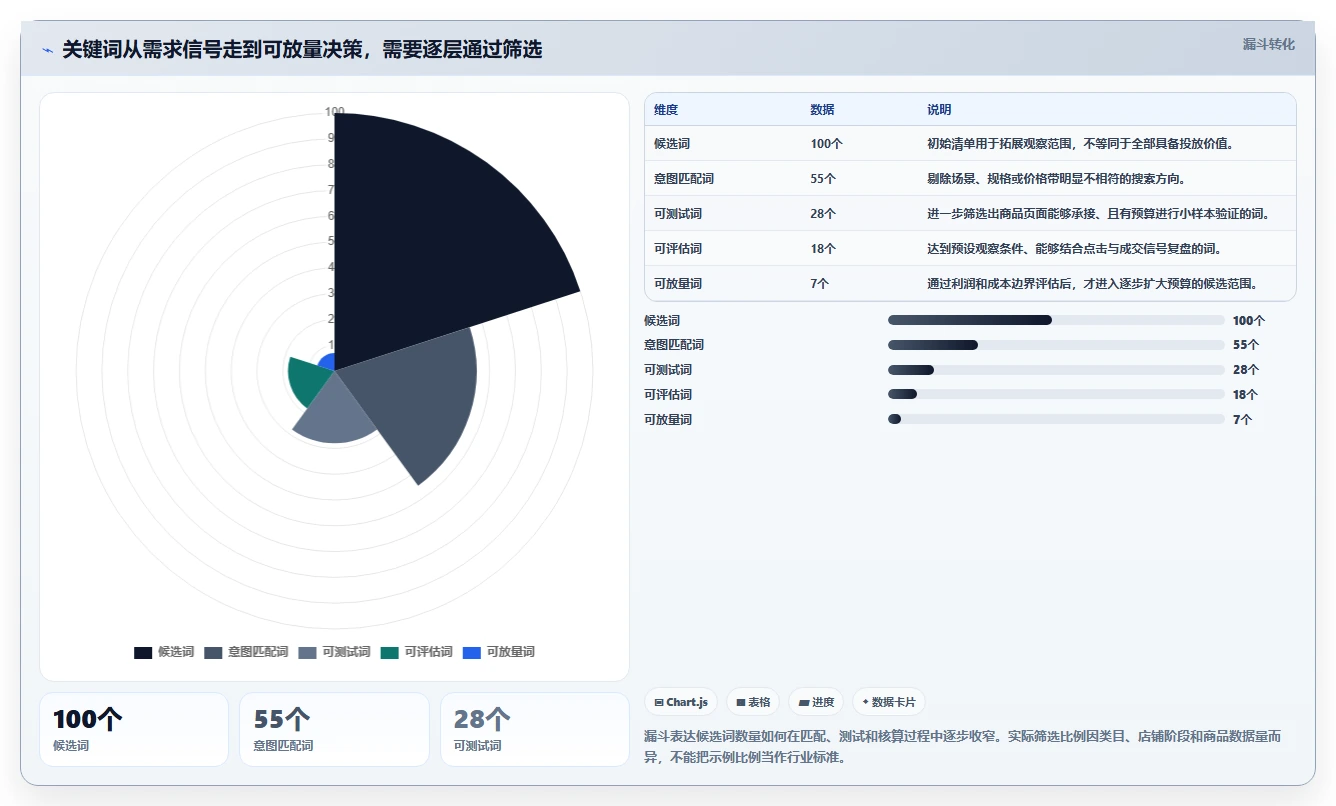Screen dimensions: 1336x806
Task: Click the 100个 候选词 data card
Action: click(134, 730)
